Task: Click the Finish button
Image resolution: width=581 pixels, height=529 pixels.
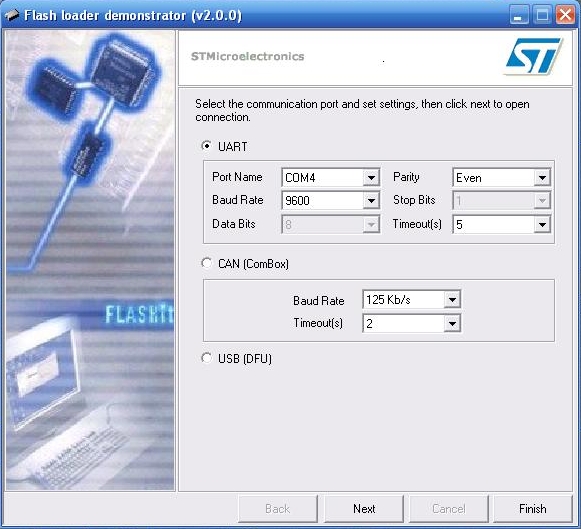Action: (532, 509)
